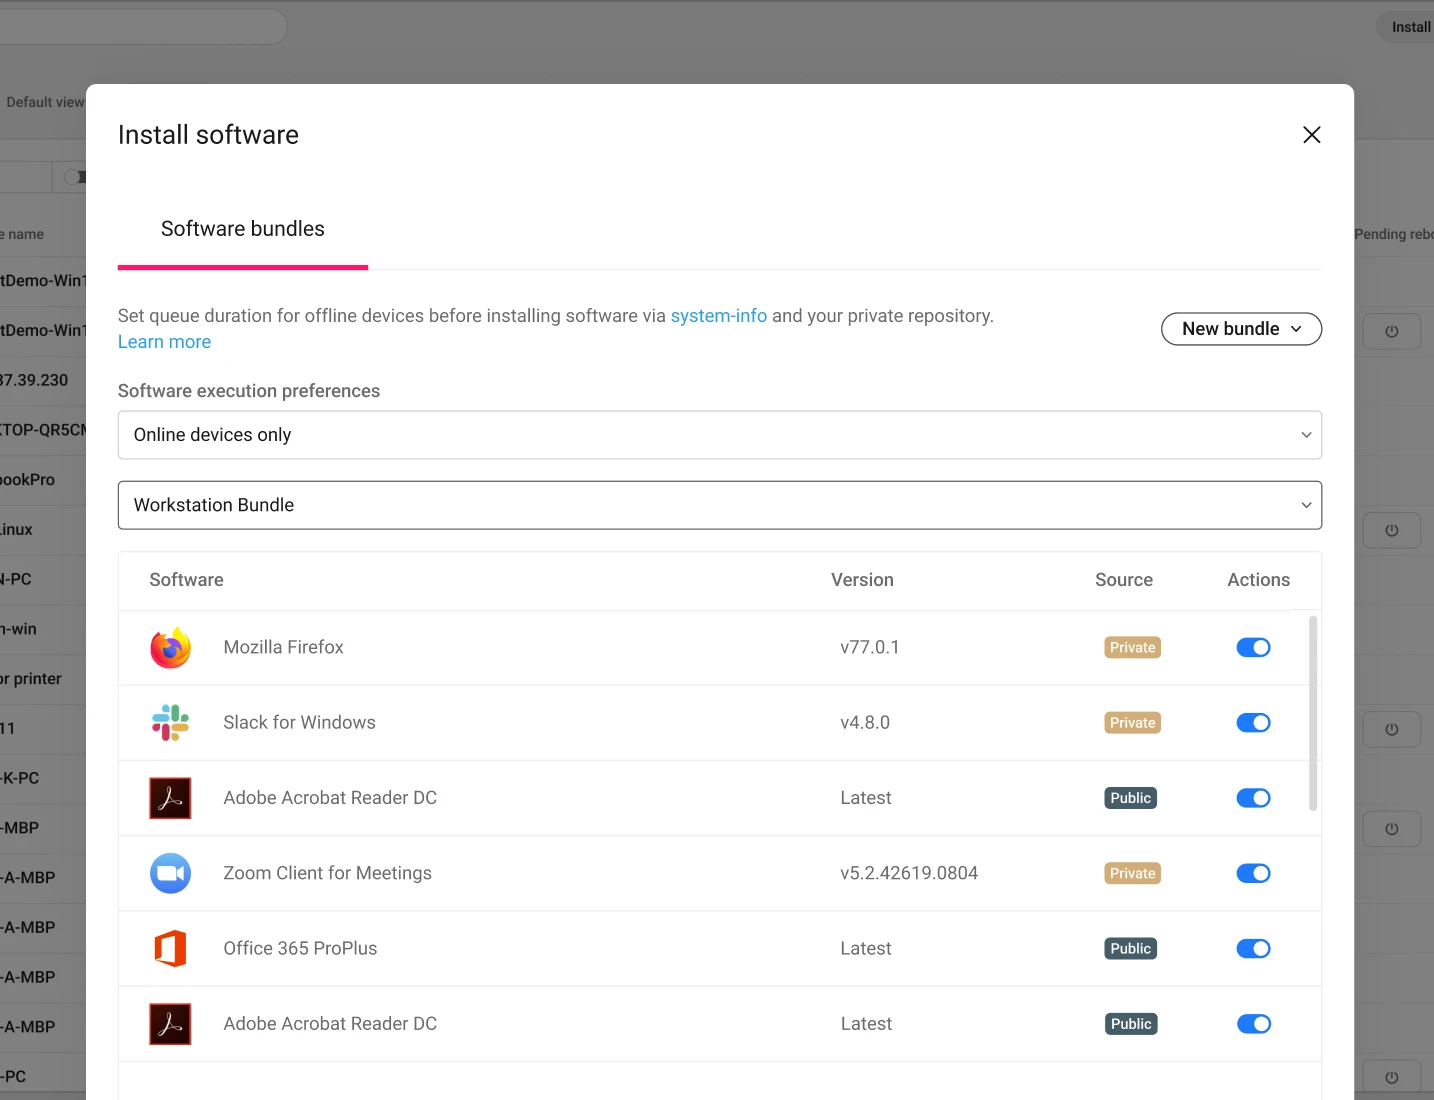Click the software list scrollbar
The height and width of the screenshot is (1100, 1434).
click(x=1313, y=713)
